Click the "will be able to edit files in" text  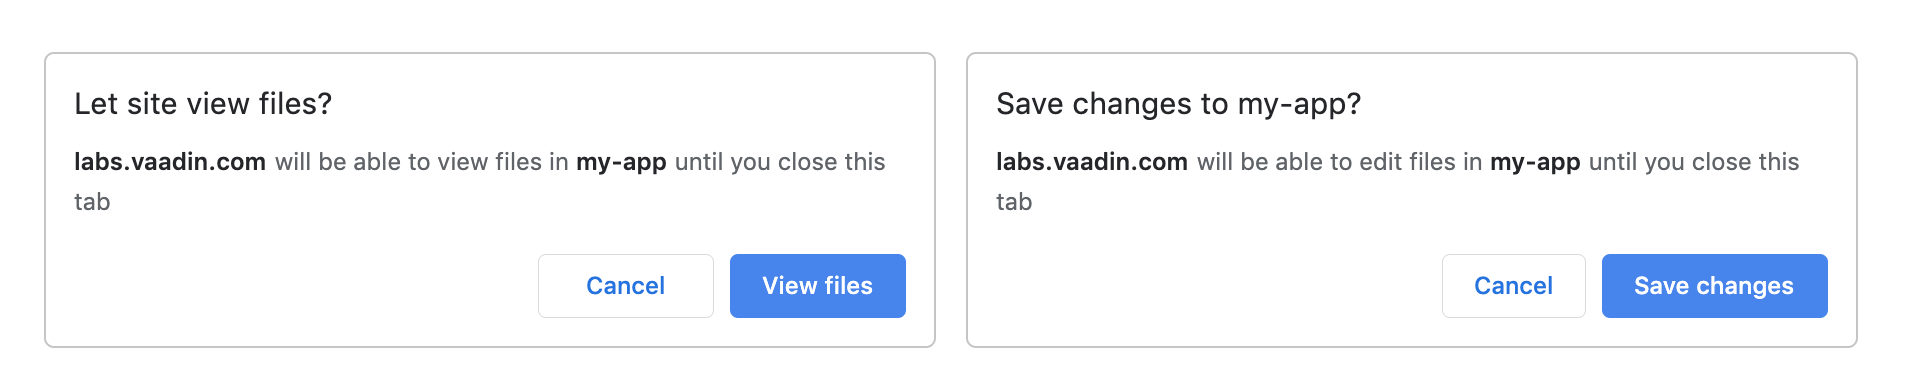(x=1340, y=162)
